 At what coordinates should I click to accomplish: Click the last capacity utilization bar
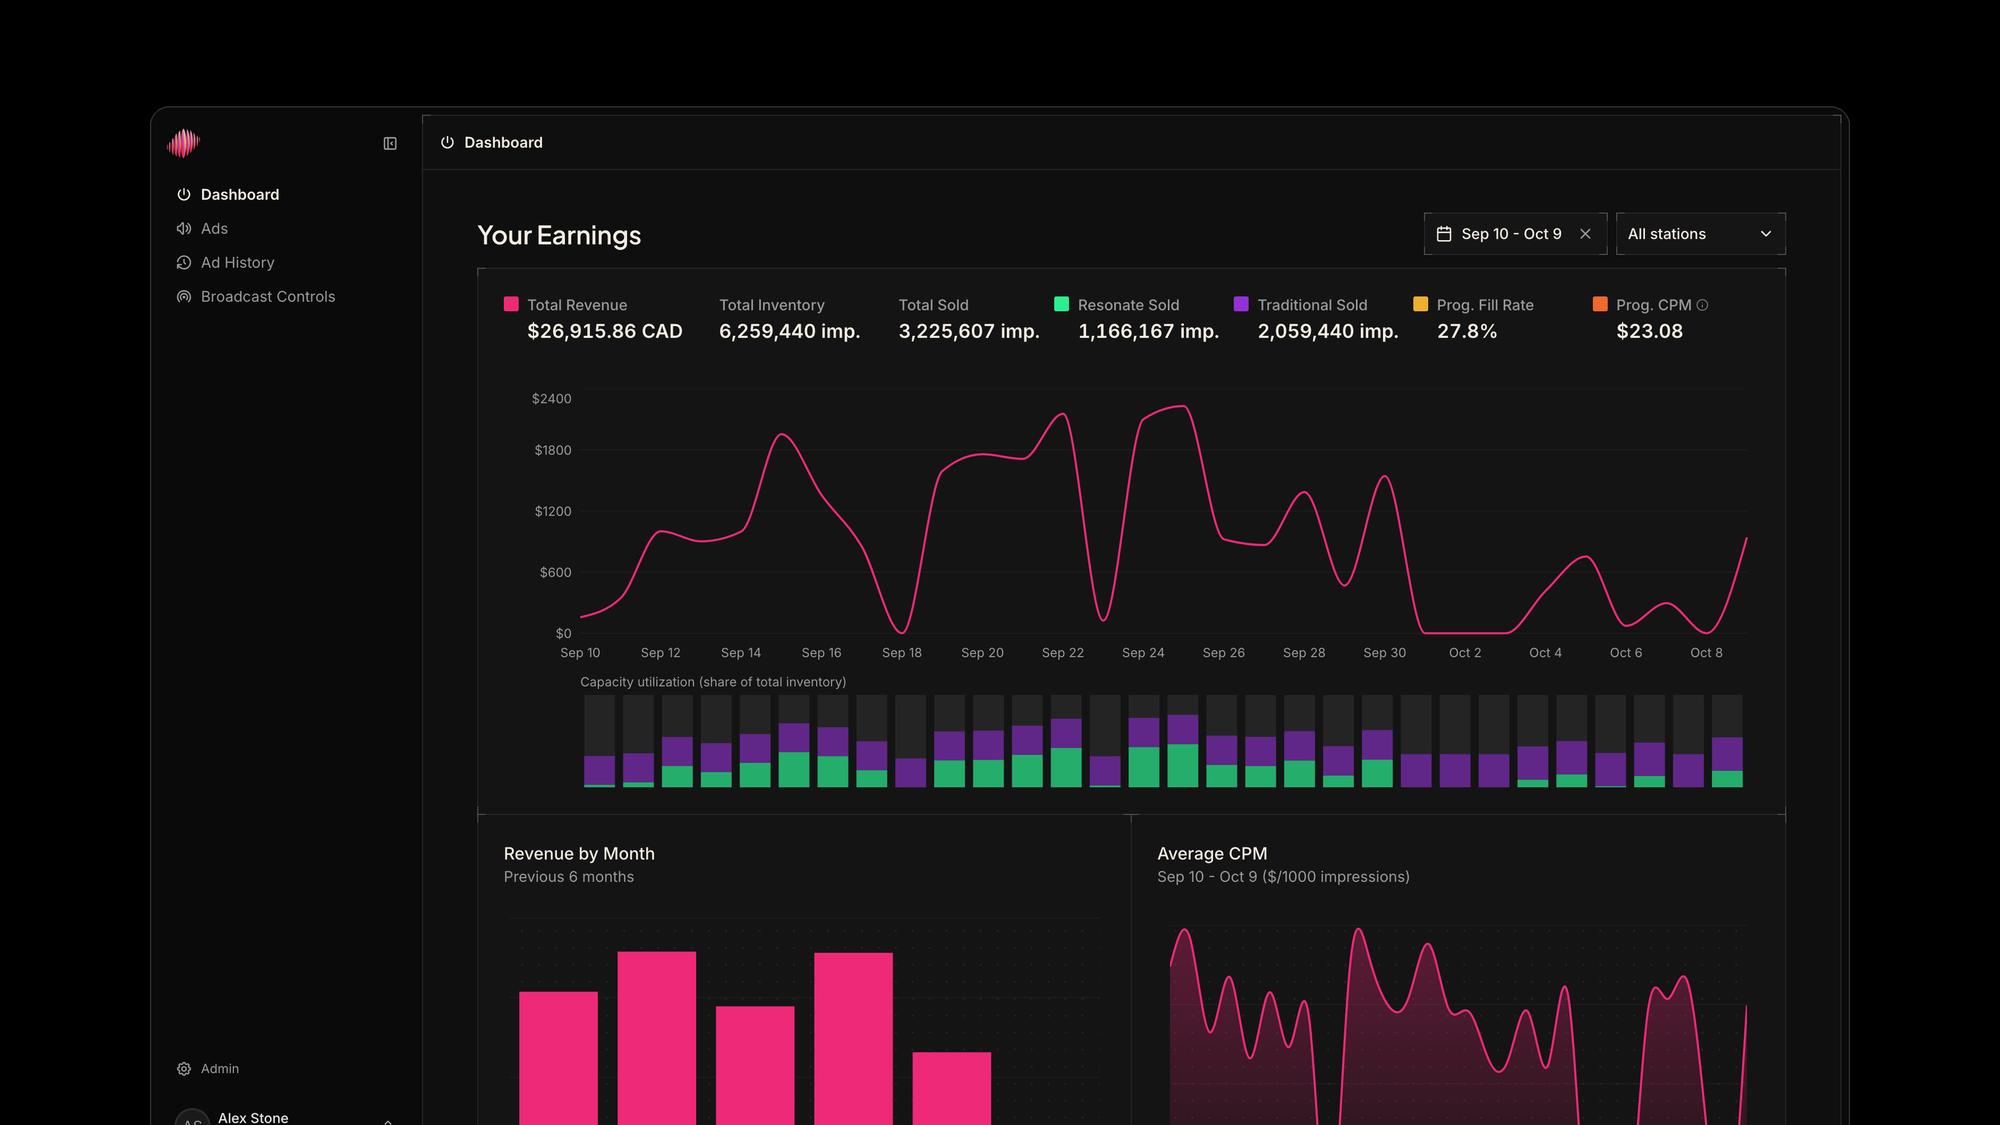(x=1727, y=742)
